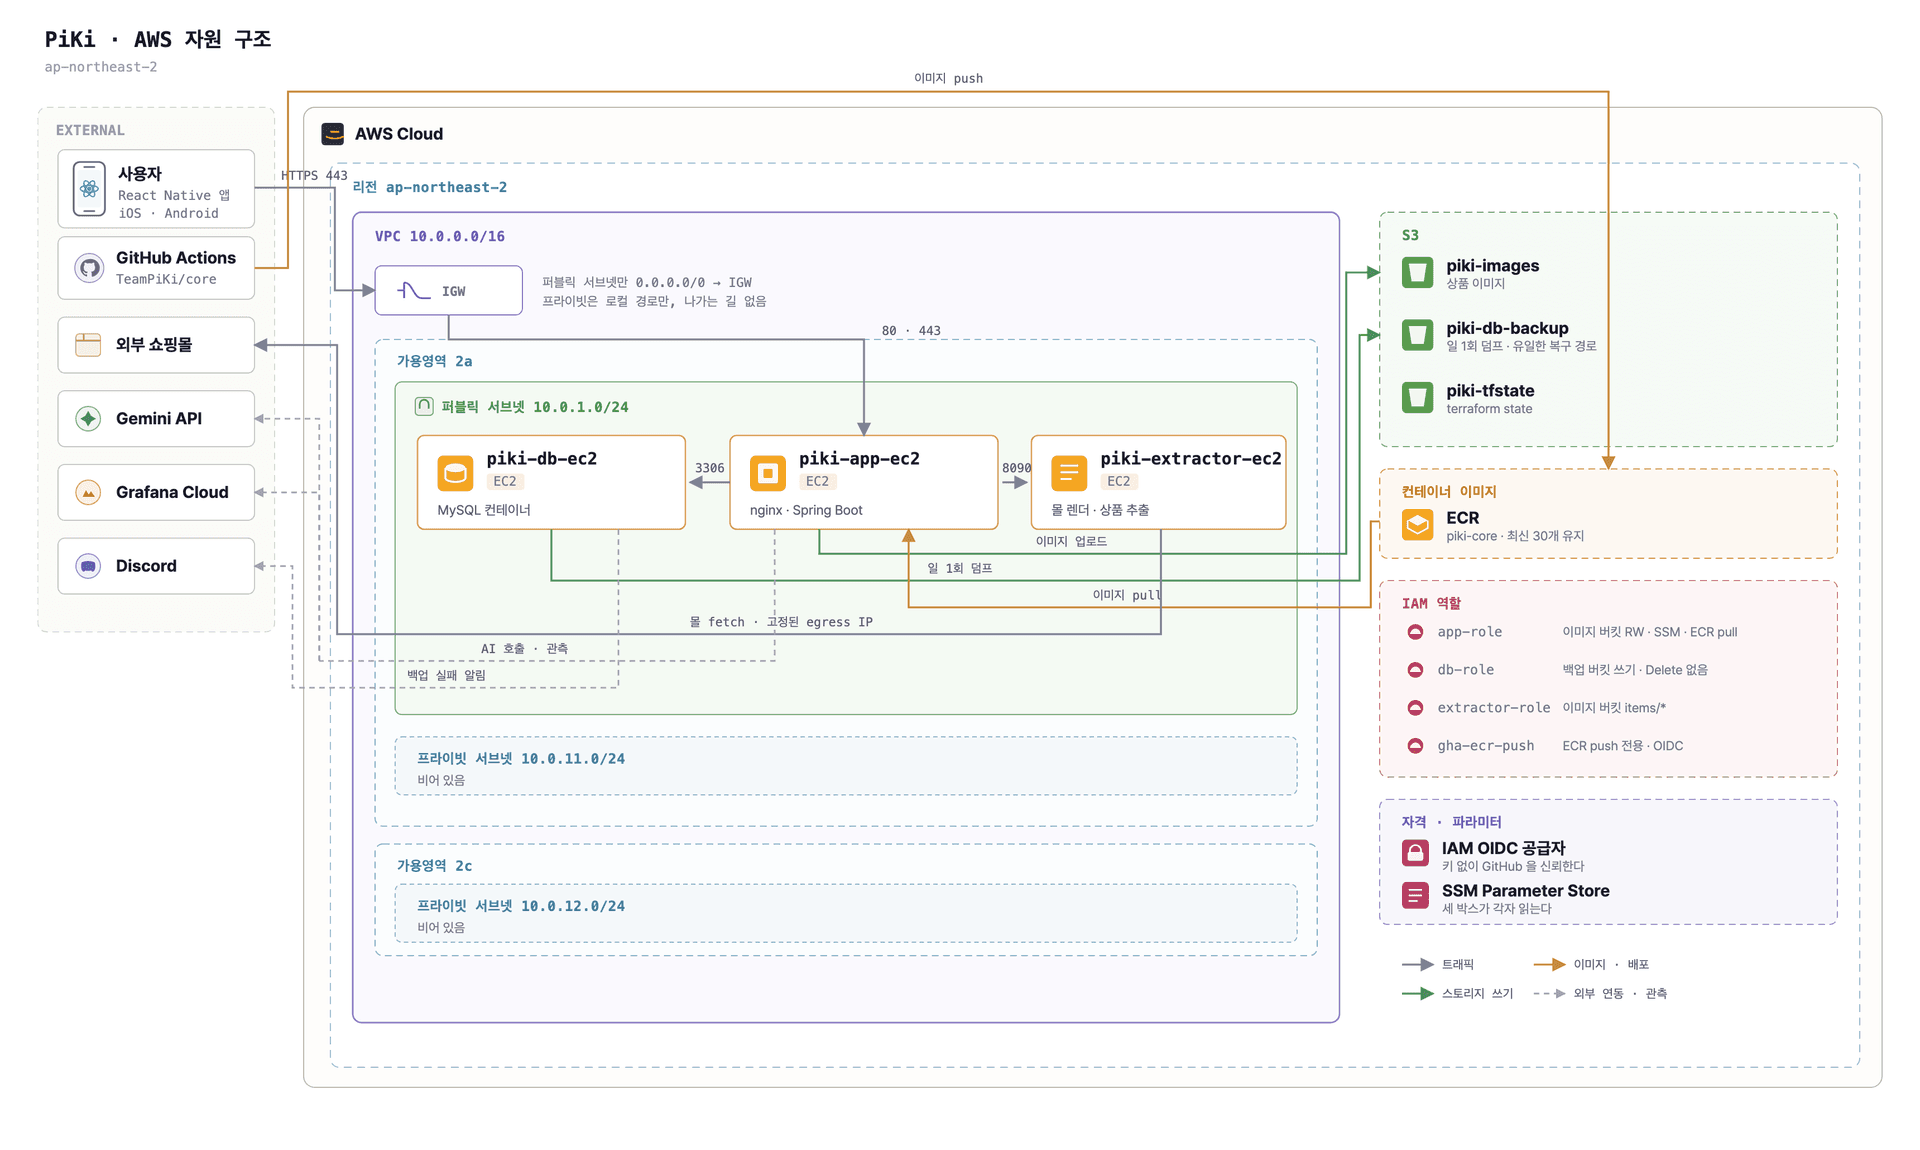Viewport: 1920px width, 1150px height.
Task: Click the '가용영역 2c' zone label
Action: [x=435, y=866]
